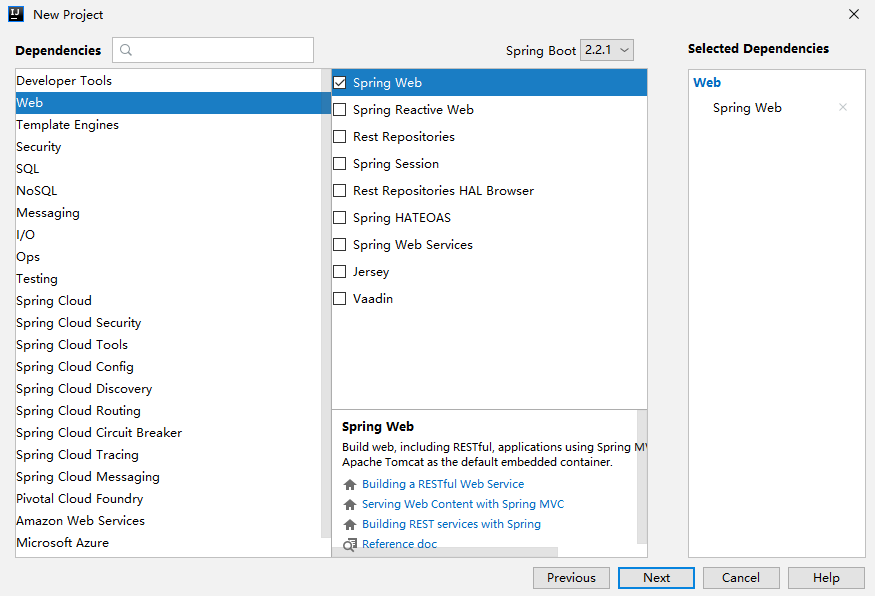The image size is (875, 596).
Task: Click home icon beside Serving Web Content guide
Action: [x=350, y=504]
